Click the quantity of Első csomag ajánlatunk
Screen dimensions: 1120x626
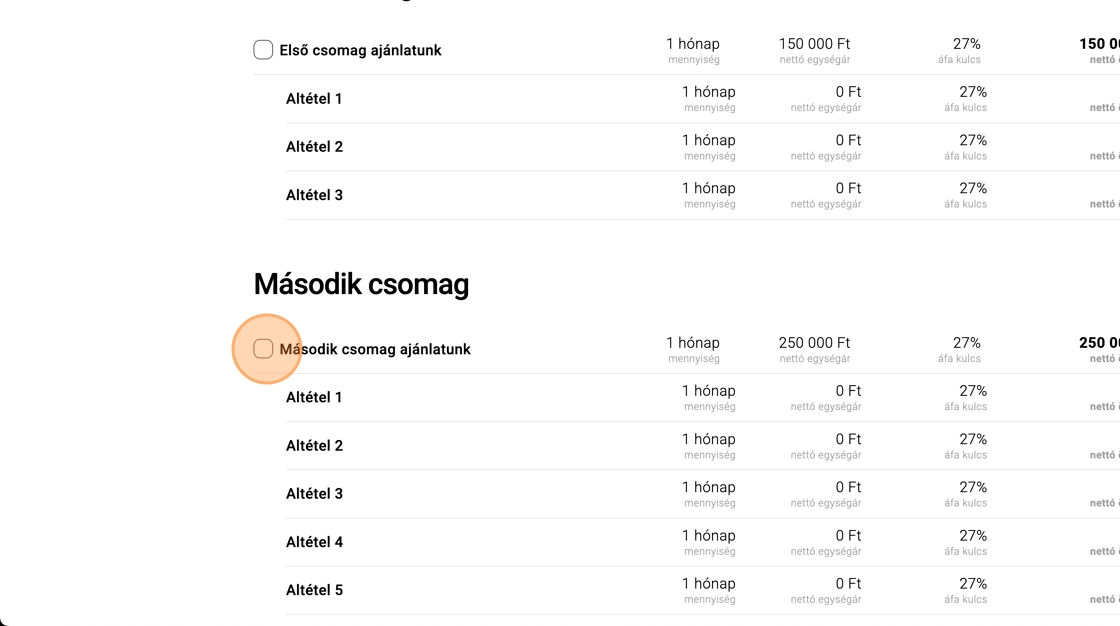(693, 44)
